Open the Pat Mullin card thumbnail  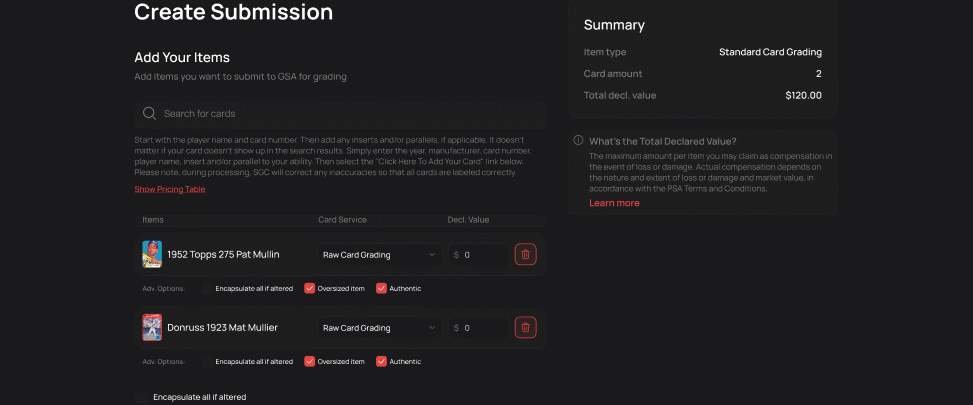pyautogui.click(x=152, y=255)
